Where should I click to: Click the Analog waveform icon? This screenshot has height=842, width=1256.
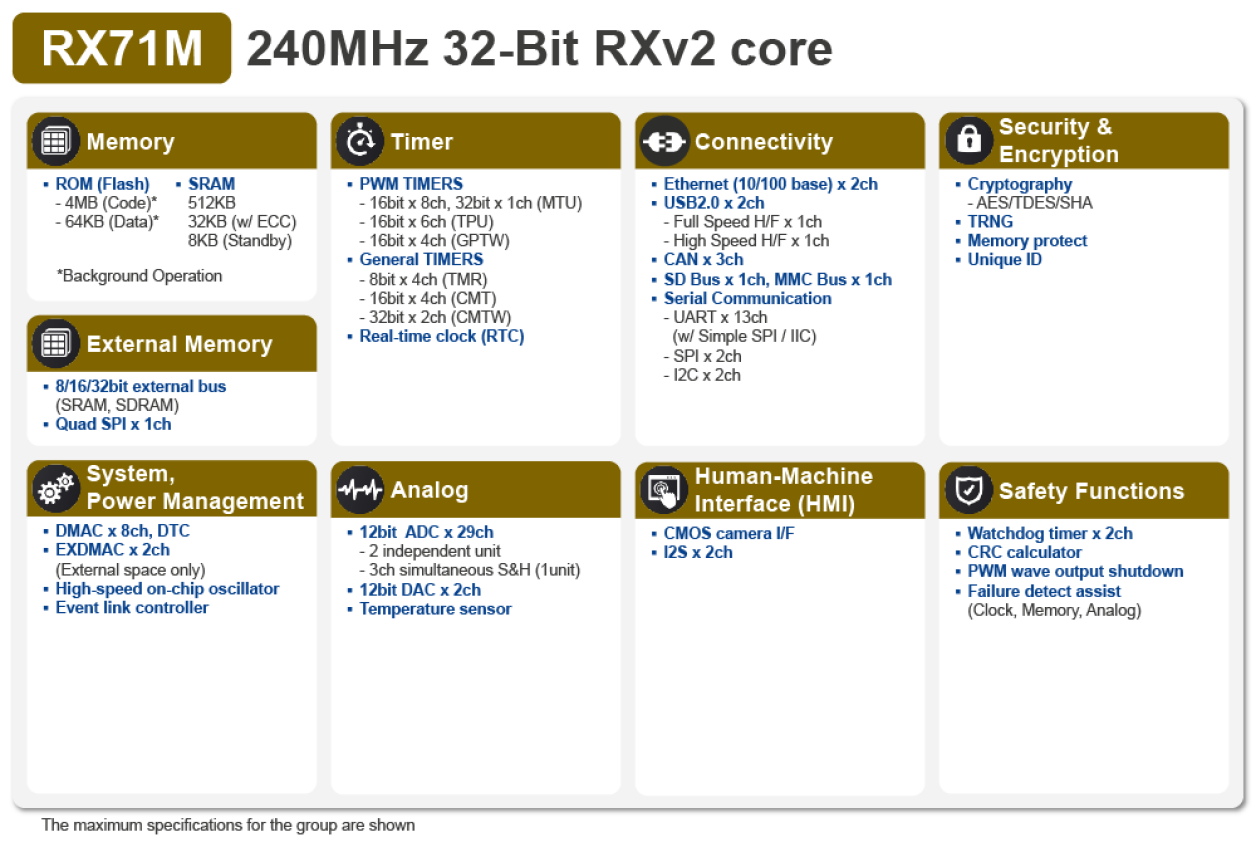coord(359,488)
